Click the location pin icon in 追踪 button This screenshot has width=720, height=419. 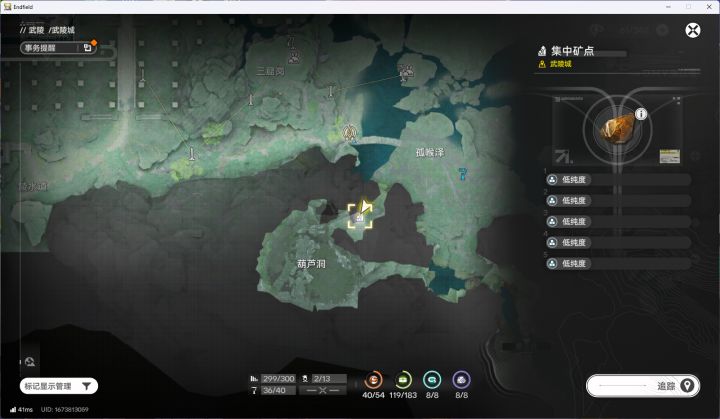(x=687, y=386)
